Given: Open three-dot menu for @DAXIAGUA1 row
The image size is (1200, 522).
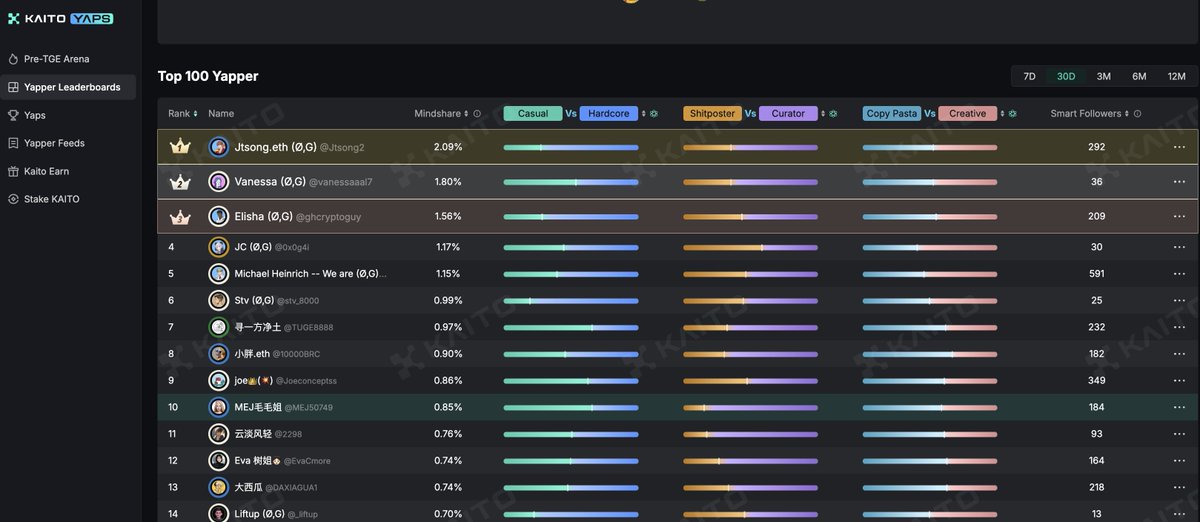Looking at the screenshot, I should click(x=1179, y=487).
